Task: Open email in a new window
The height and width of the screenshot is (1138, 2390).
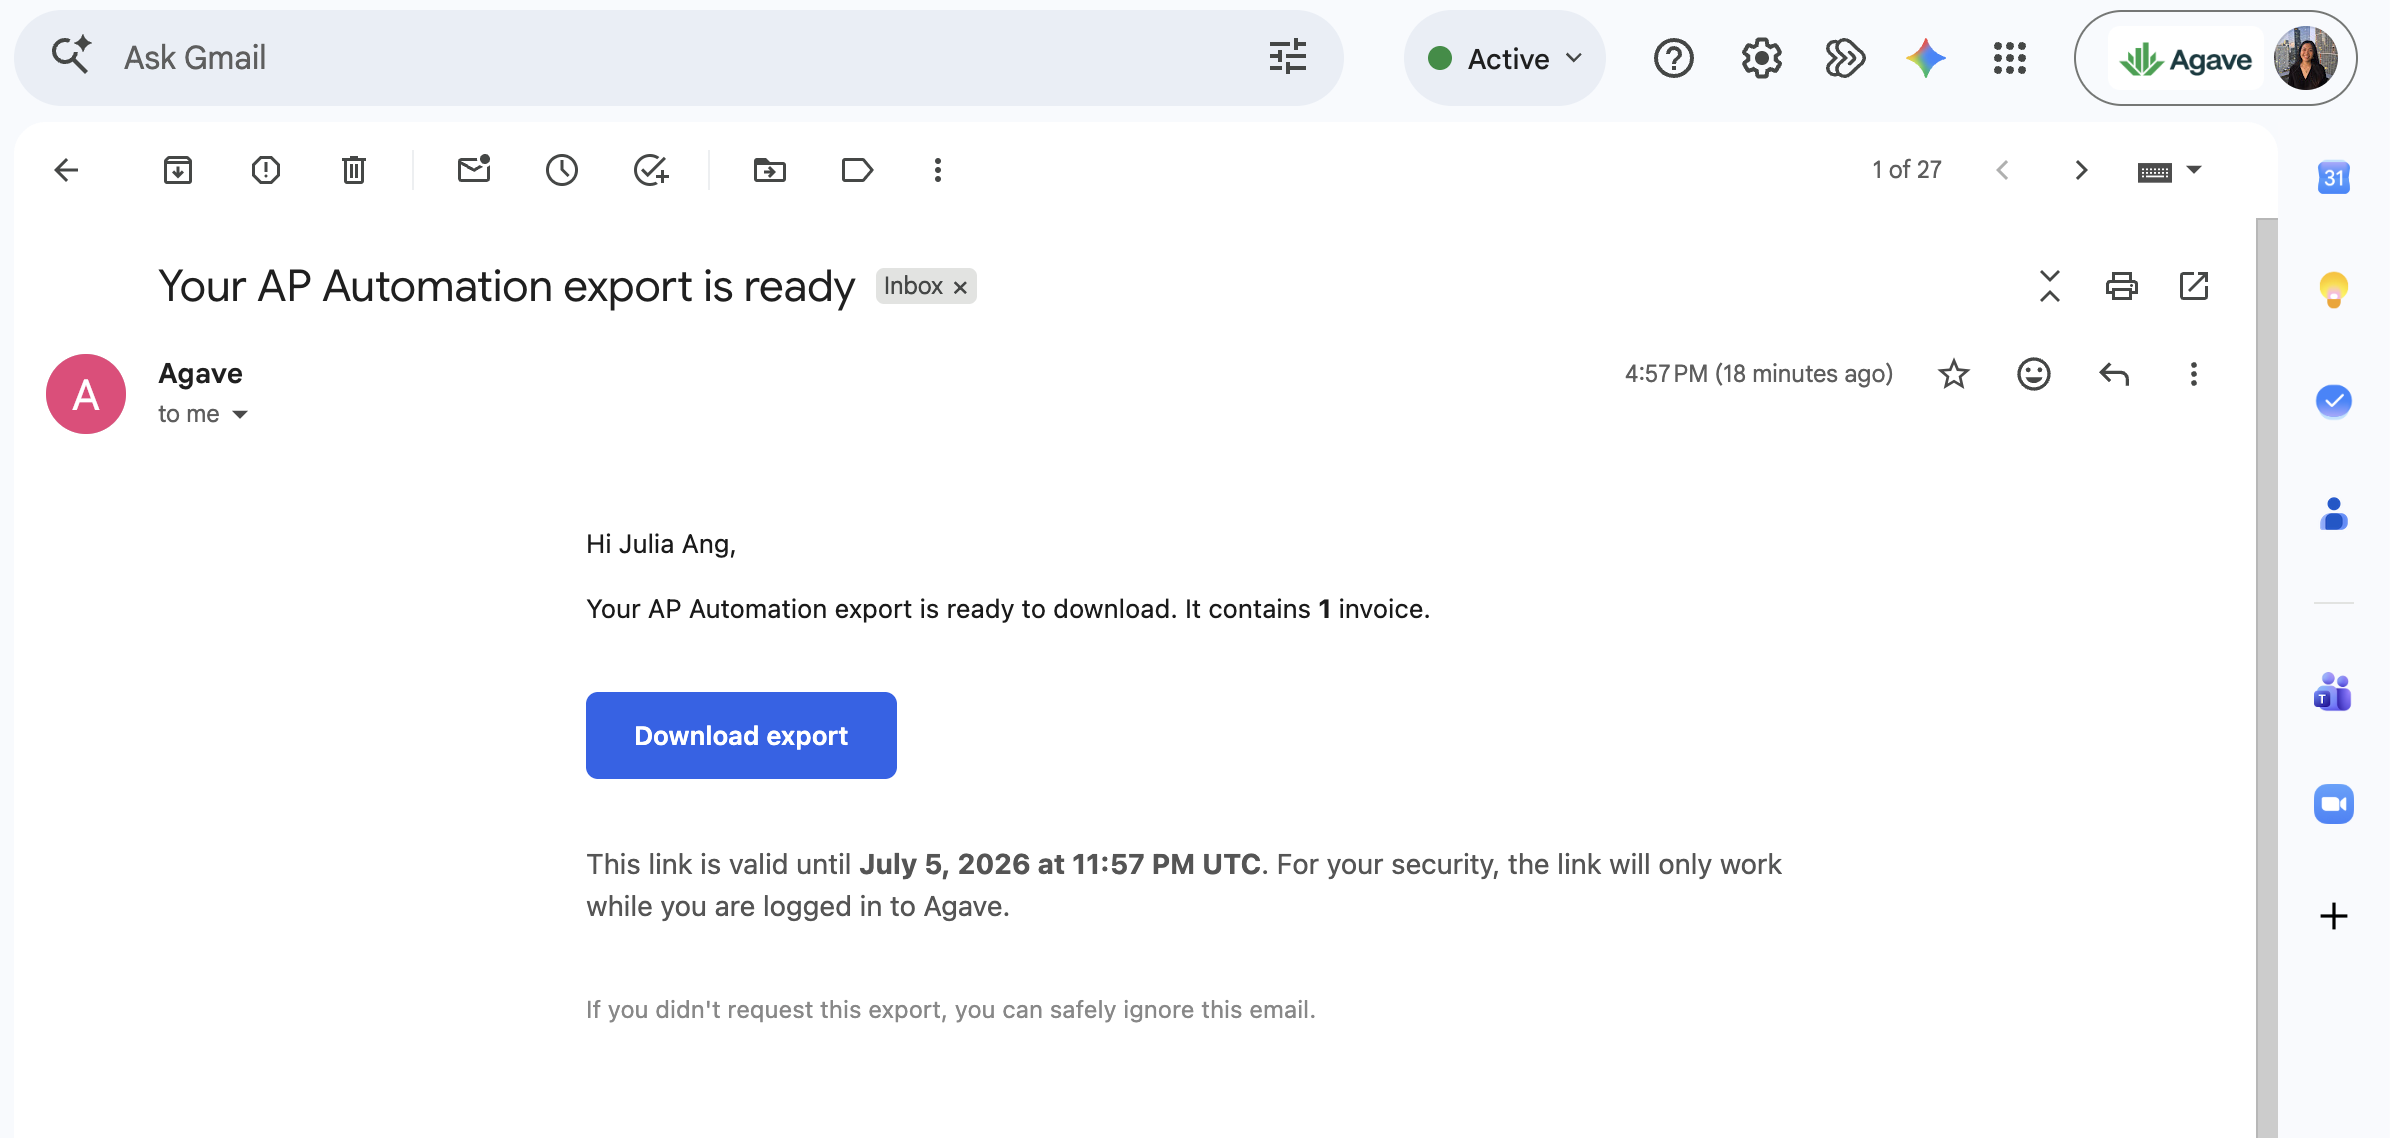Action: [x=2194, y=286]
